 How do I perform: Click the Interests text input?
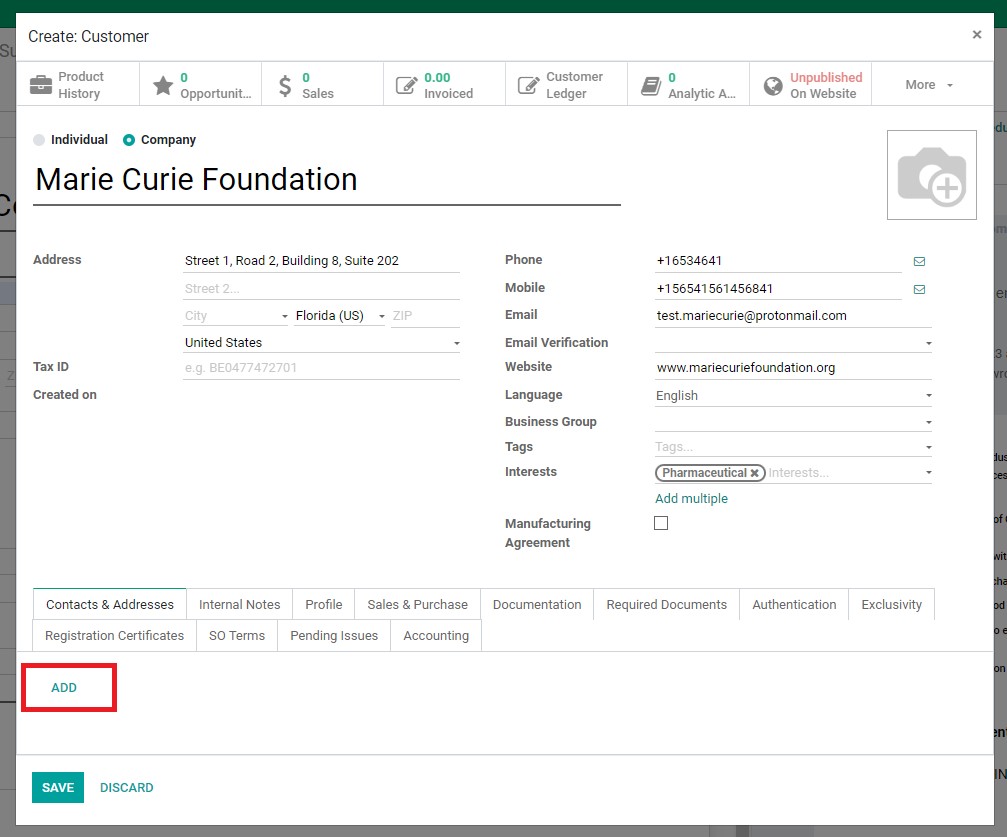[843, 473]
